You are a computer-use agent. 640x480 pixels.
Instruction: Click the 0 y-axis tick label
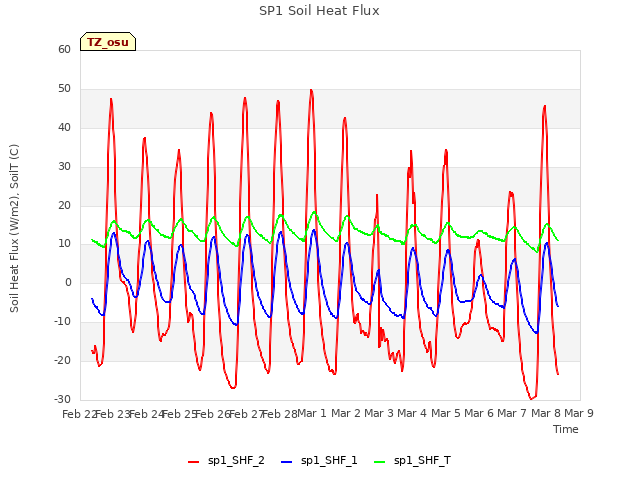pos(68,283)
